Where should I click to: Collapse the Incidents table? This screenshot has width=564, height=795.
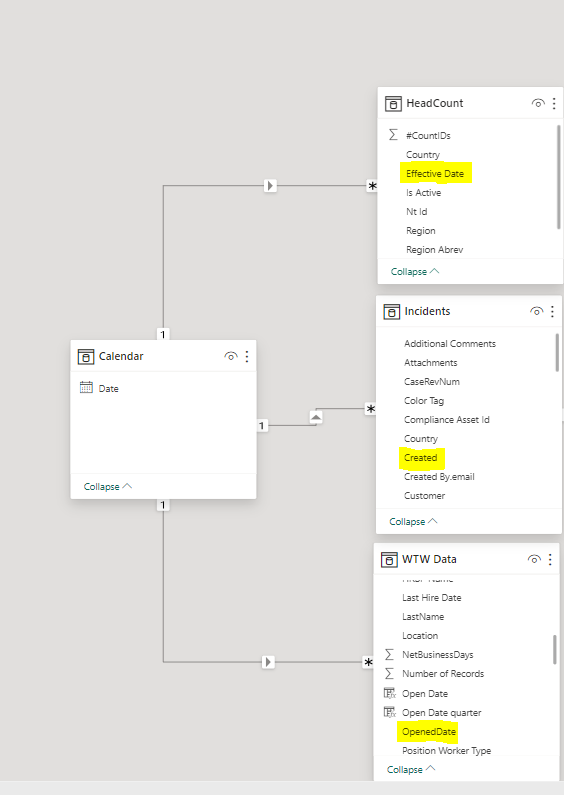click(x=413, y=521)
